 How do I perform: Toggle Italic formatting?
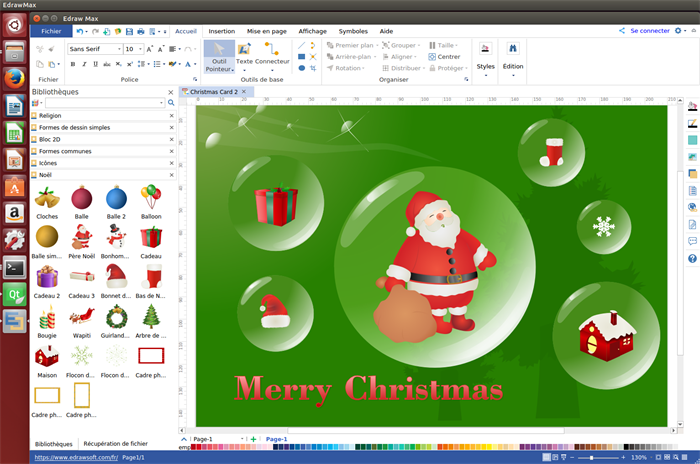pyautogui.click(x=84, y=64)
